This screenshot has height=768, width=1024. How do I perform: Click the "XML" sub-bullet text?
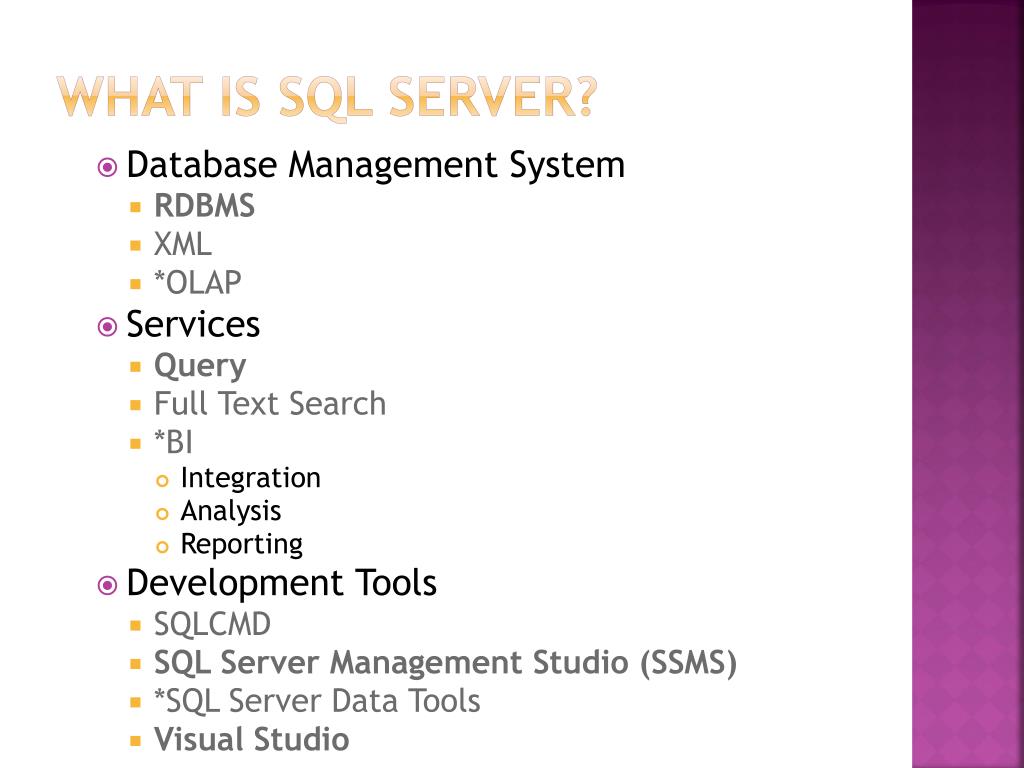[x=183, y=245]
